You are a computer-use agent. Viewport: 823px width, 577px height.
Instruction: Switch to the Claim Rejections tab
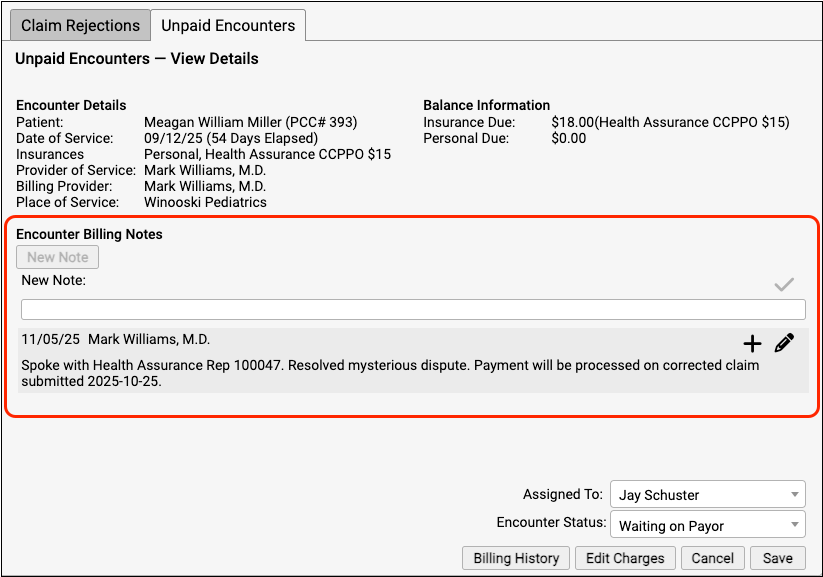[81, 25]
